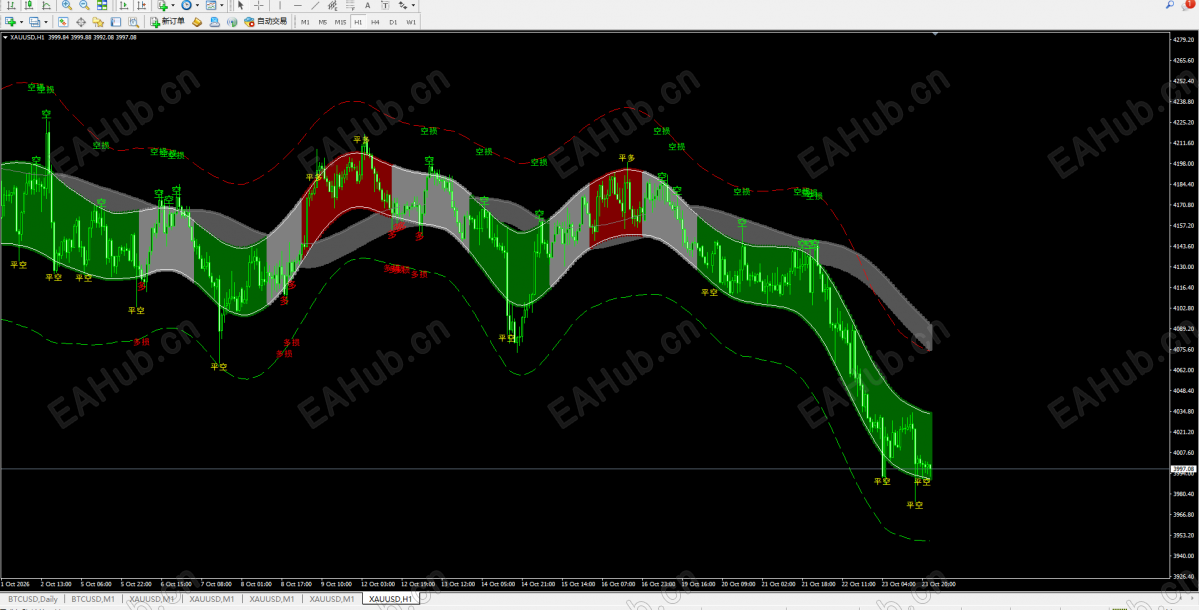
Task: Select the arrow cursor tool
Action: [x=243, y=5]
